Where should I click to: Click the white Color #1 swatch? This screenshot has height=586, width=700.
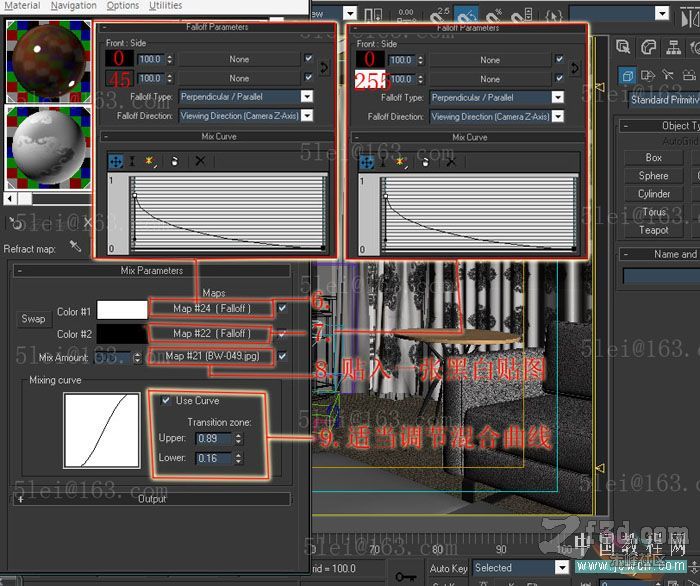click(121, 311)
